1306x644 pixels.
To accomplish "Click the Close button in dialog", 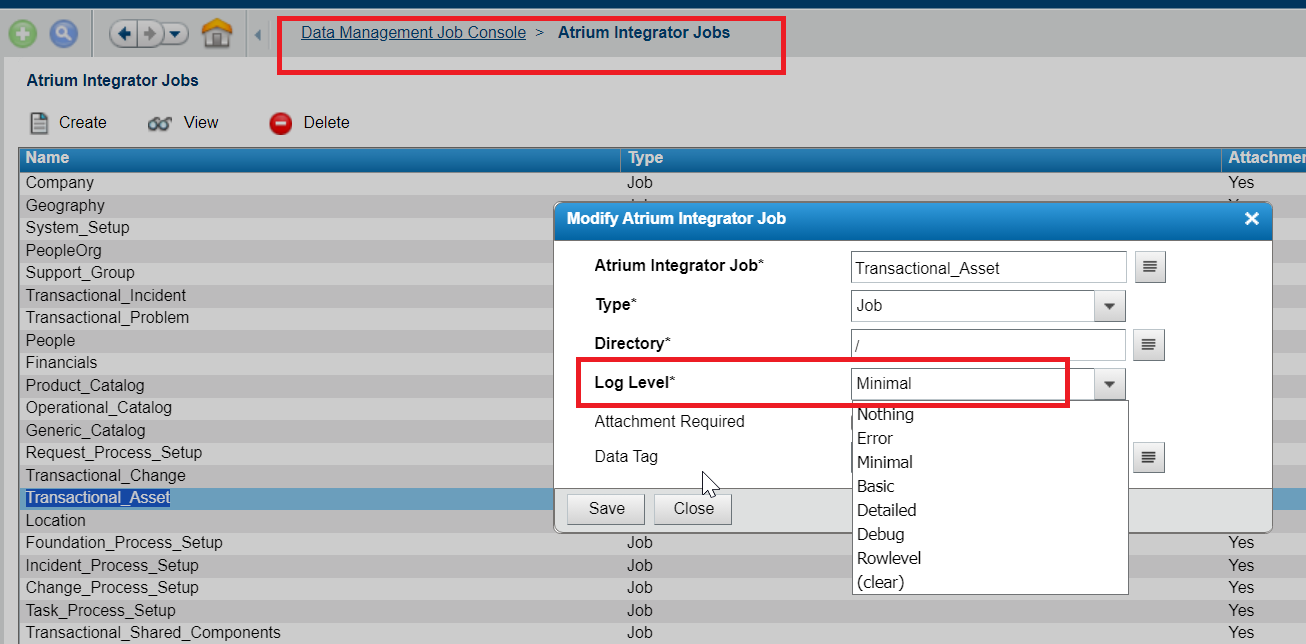I will tap(693, 508).
